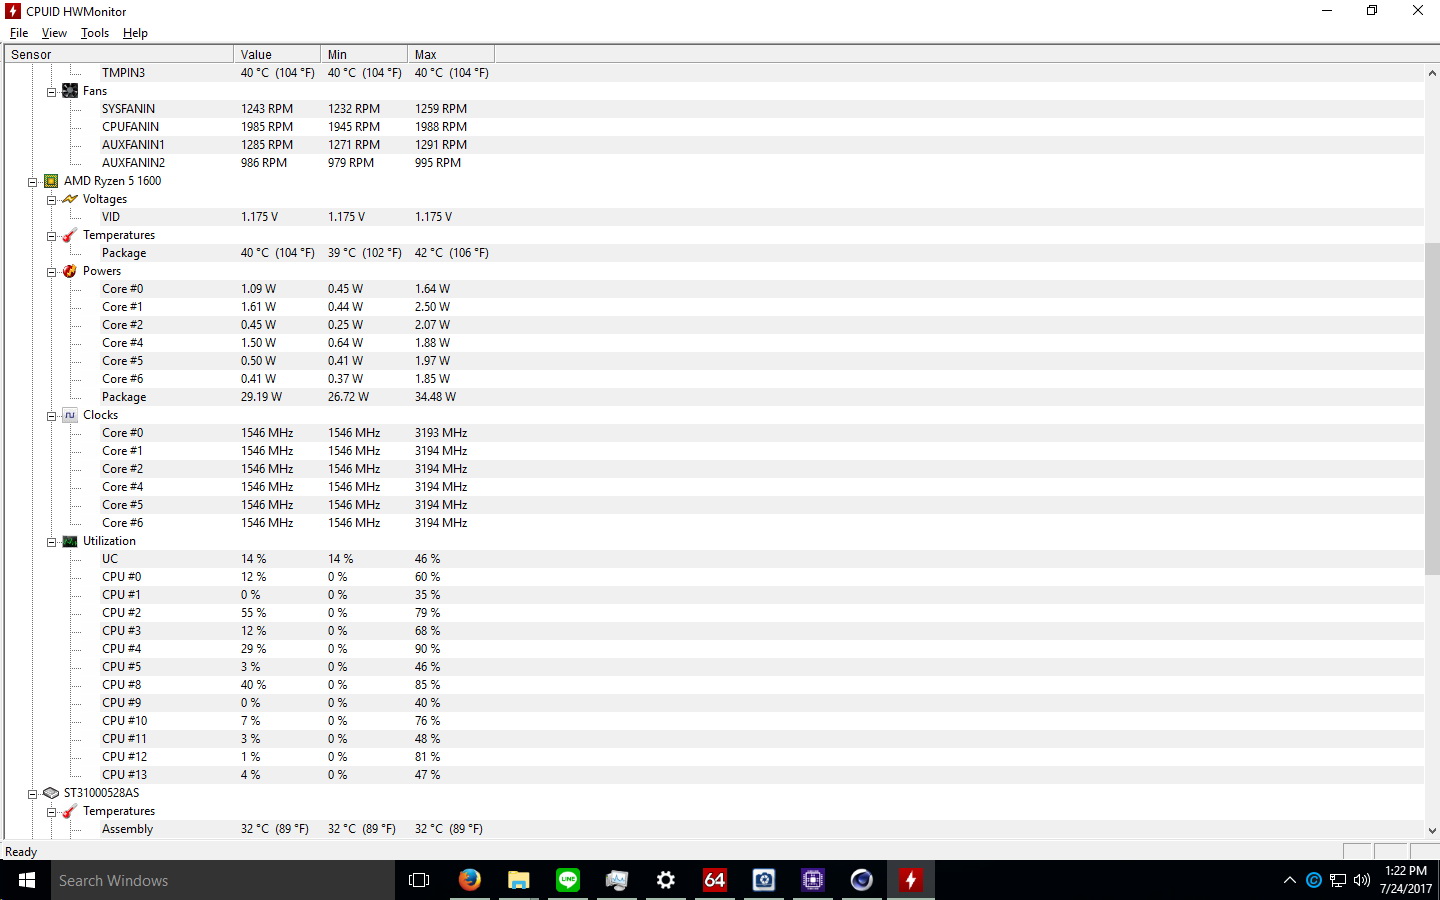The height and width of the screenshot is (900, 1440).
Task: Switch to the purple CPU chip taskbar app
Action: [812, 880]
